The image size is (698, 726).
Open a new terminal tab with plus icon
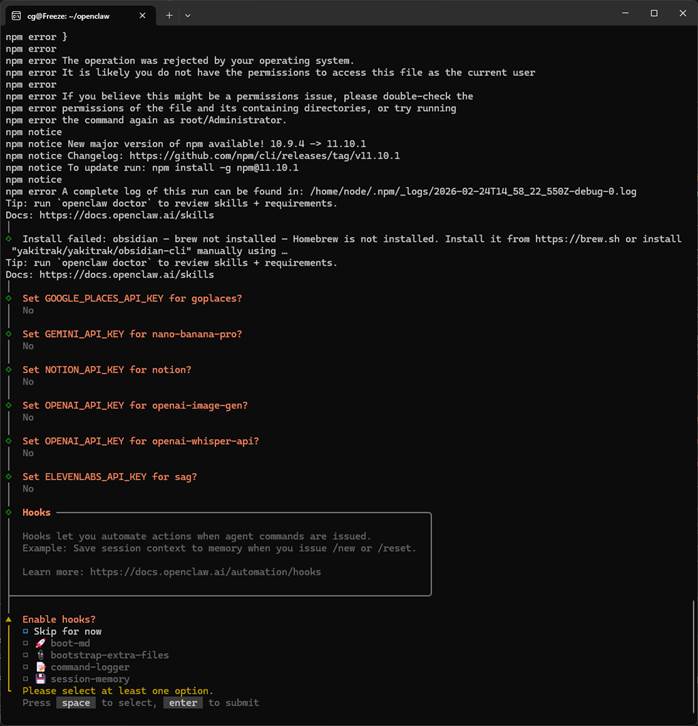click(169, 14)
